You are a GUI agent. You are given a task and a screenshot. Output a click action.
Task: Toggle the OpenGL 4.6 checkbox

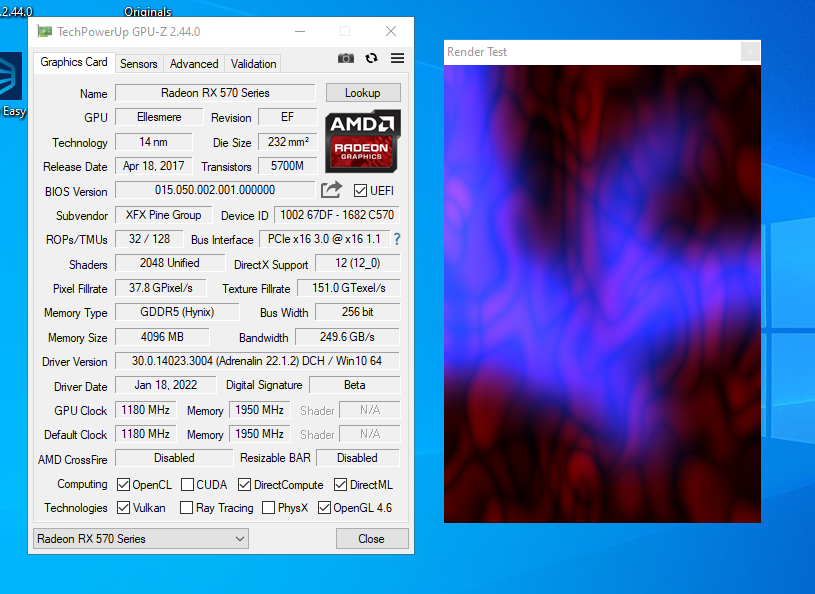pyautogui.click(x=324, y=507)
